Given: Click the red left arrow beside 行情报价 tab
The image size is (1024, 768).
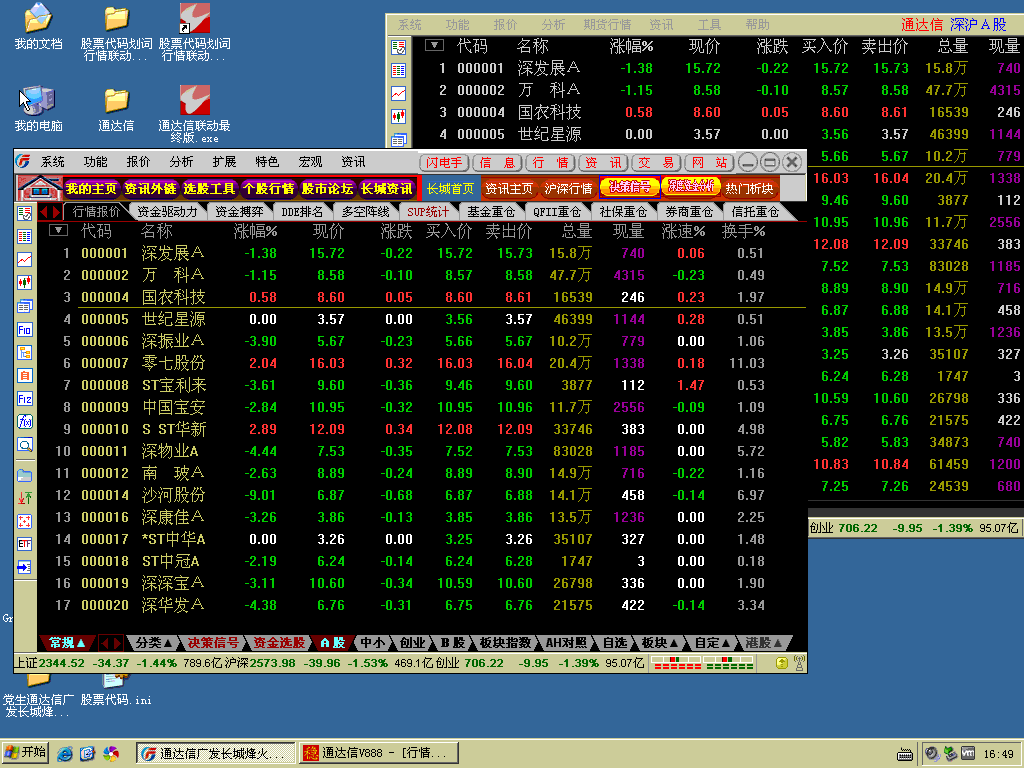Looking at the screenshot, I should 44,212.
